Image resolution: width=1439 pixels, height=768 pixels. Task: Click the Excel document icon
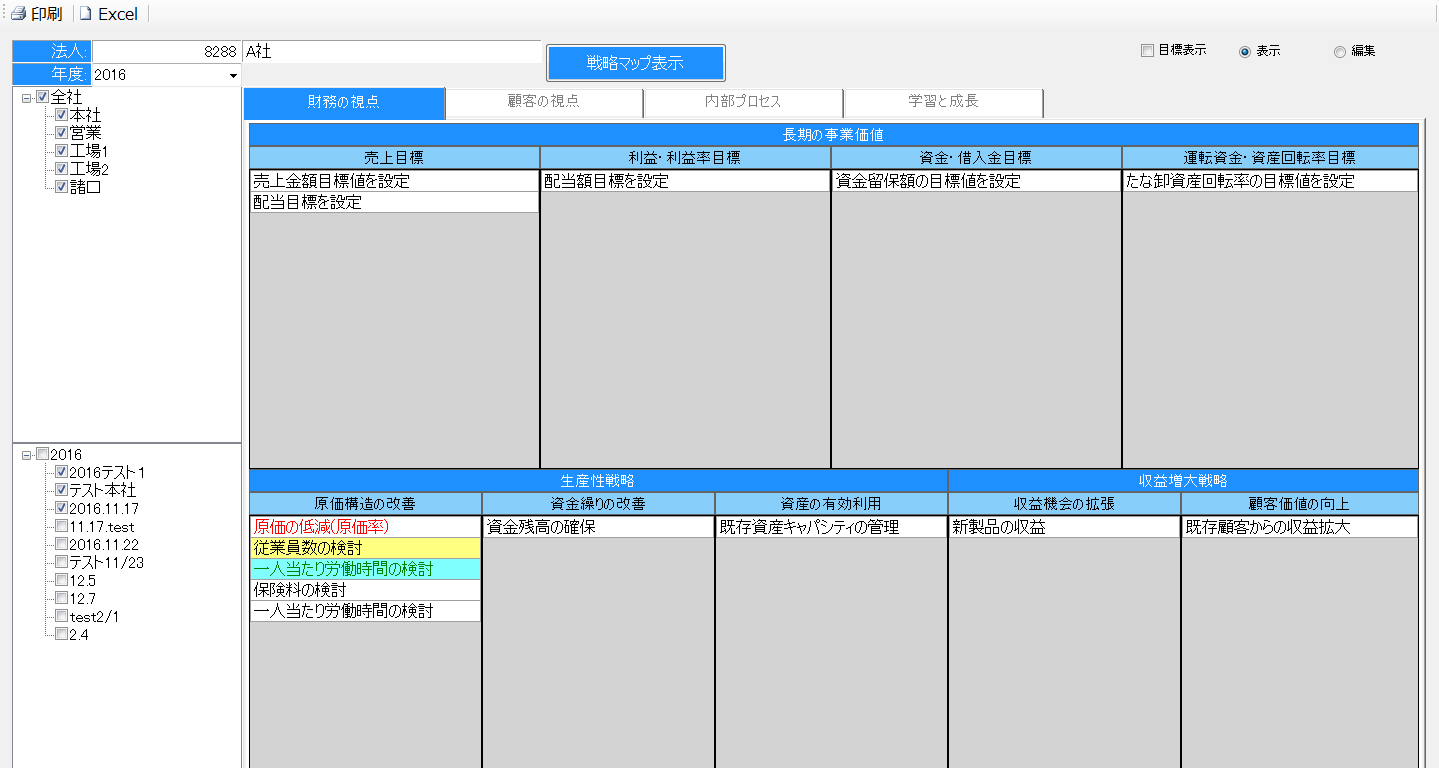pos(86,14)
